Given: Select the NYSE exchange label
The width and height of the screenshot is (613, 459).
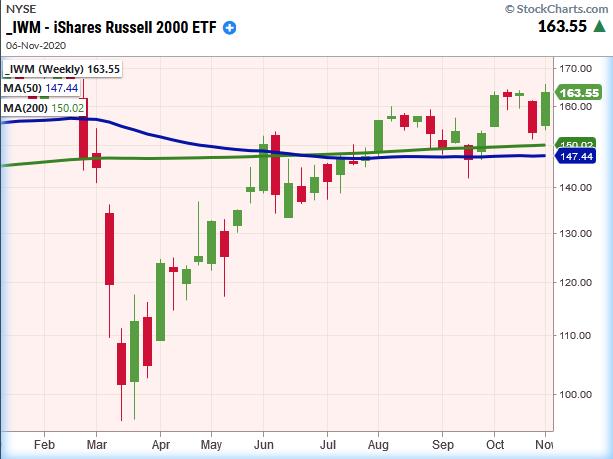Looking at the screenshot, I should pos(20,10).
